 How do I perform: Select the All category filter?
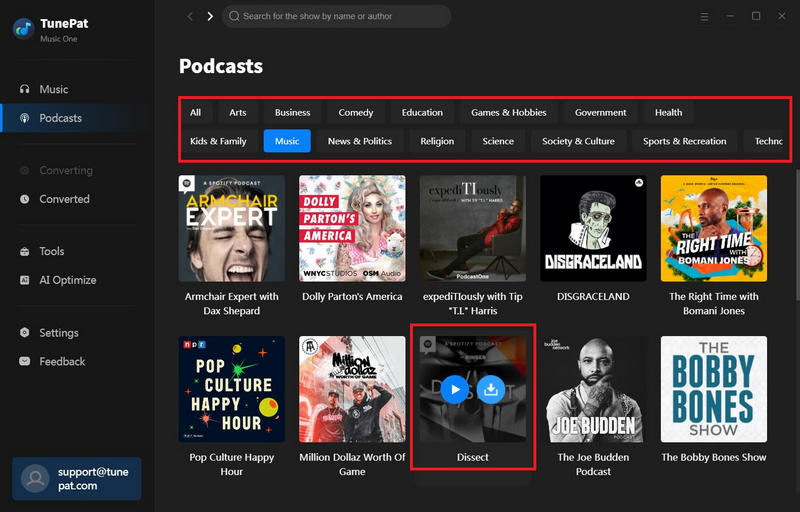point(196,113)
